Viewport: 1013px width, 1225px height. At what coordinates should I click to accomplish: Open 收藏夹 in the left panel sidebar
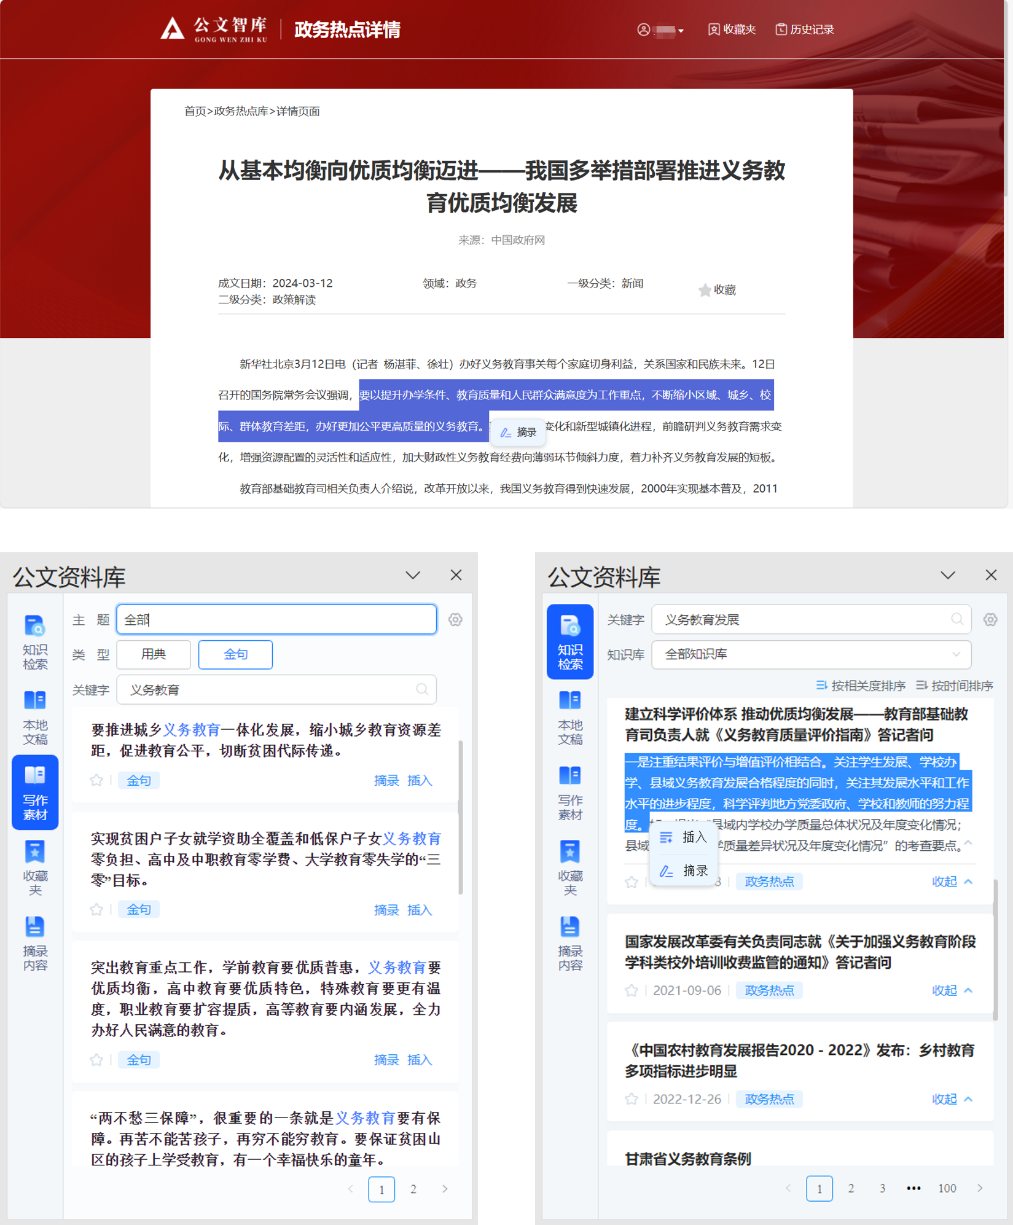pyautogui.click(x=35, y=868)
